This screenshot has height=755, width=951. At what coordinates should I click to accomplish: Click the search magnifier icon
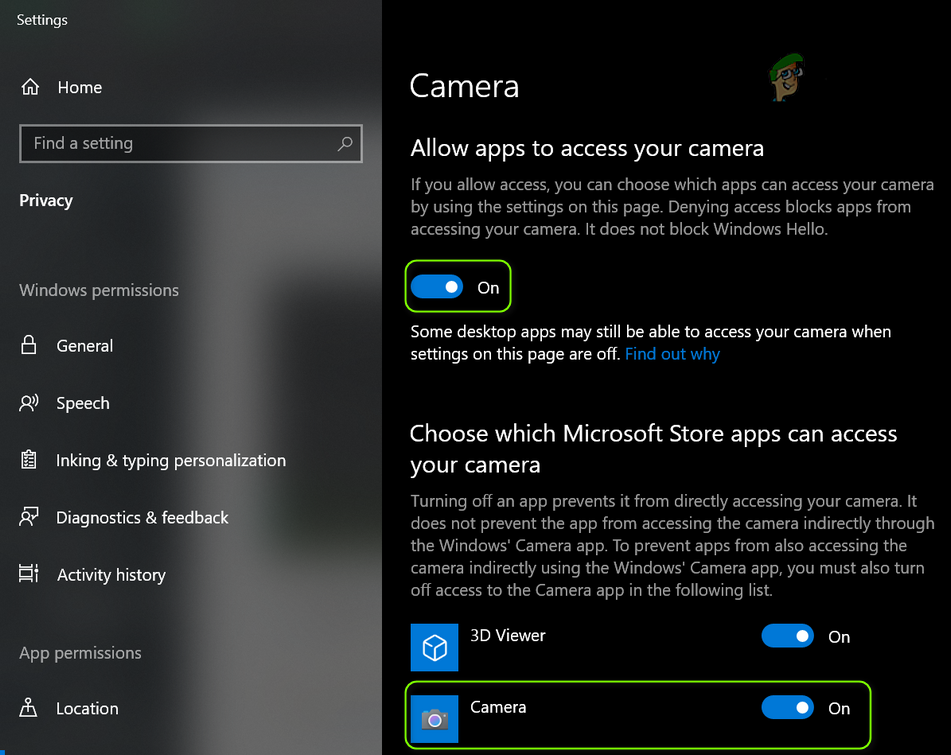[x=345, y=144]
